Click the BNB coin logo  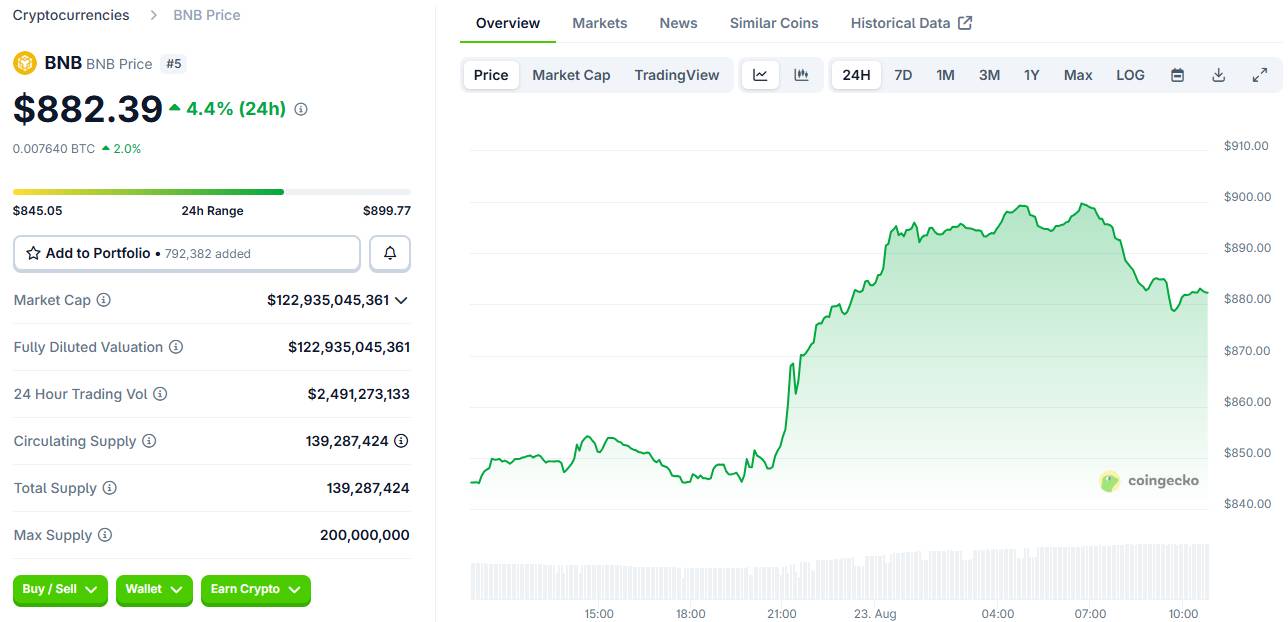(25, 63)
